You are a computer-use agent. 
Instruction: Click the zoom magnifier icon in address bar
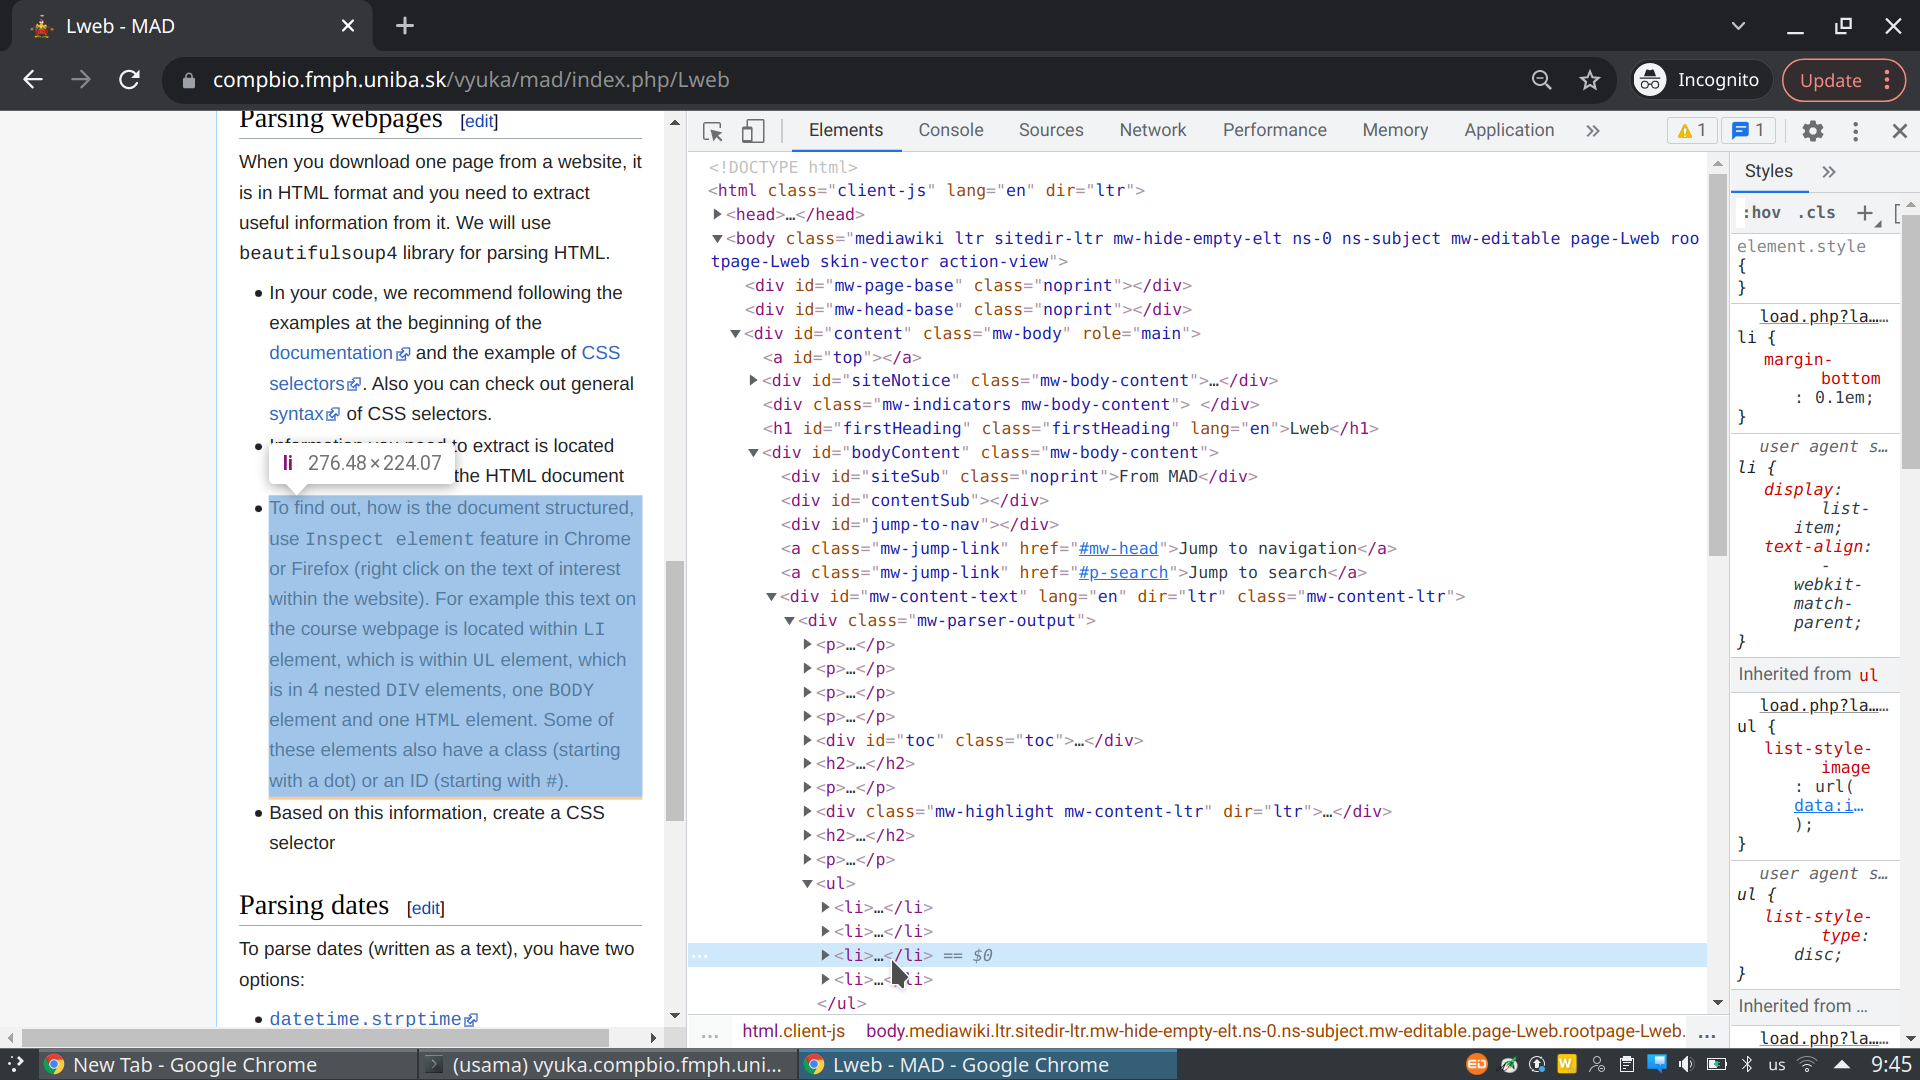coord(1541,80)
